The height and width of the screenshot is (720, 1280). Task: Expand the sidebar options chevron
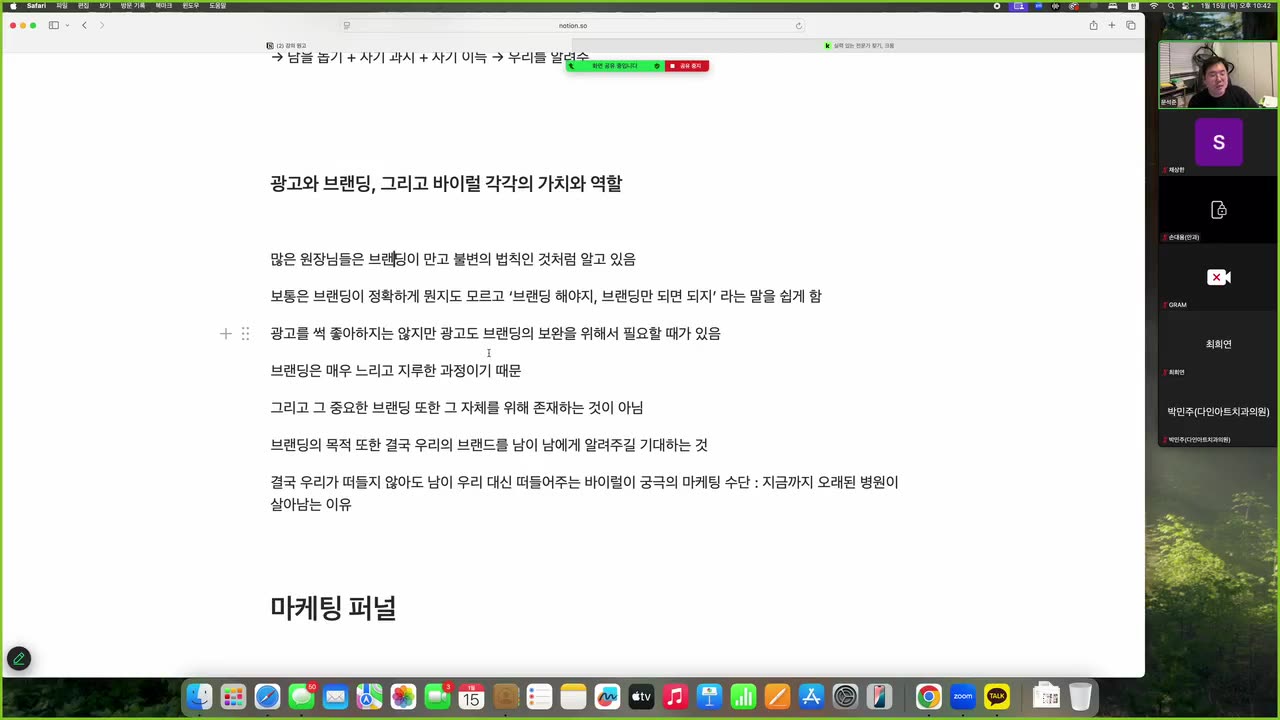pos(67,25)
